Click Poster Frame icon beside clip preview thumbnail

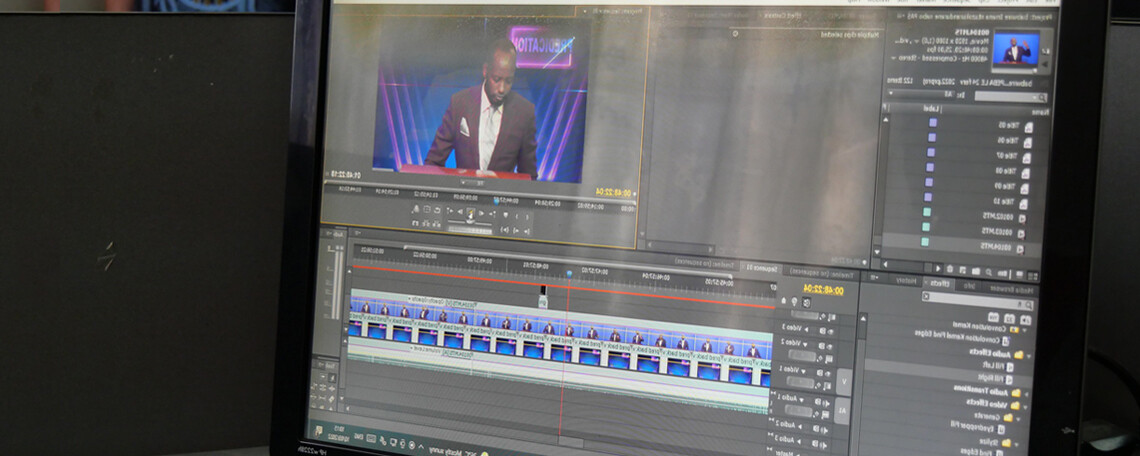1045,51
